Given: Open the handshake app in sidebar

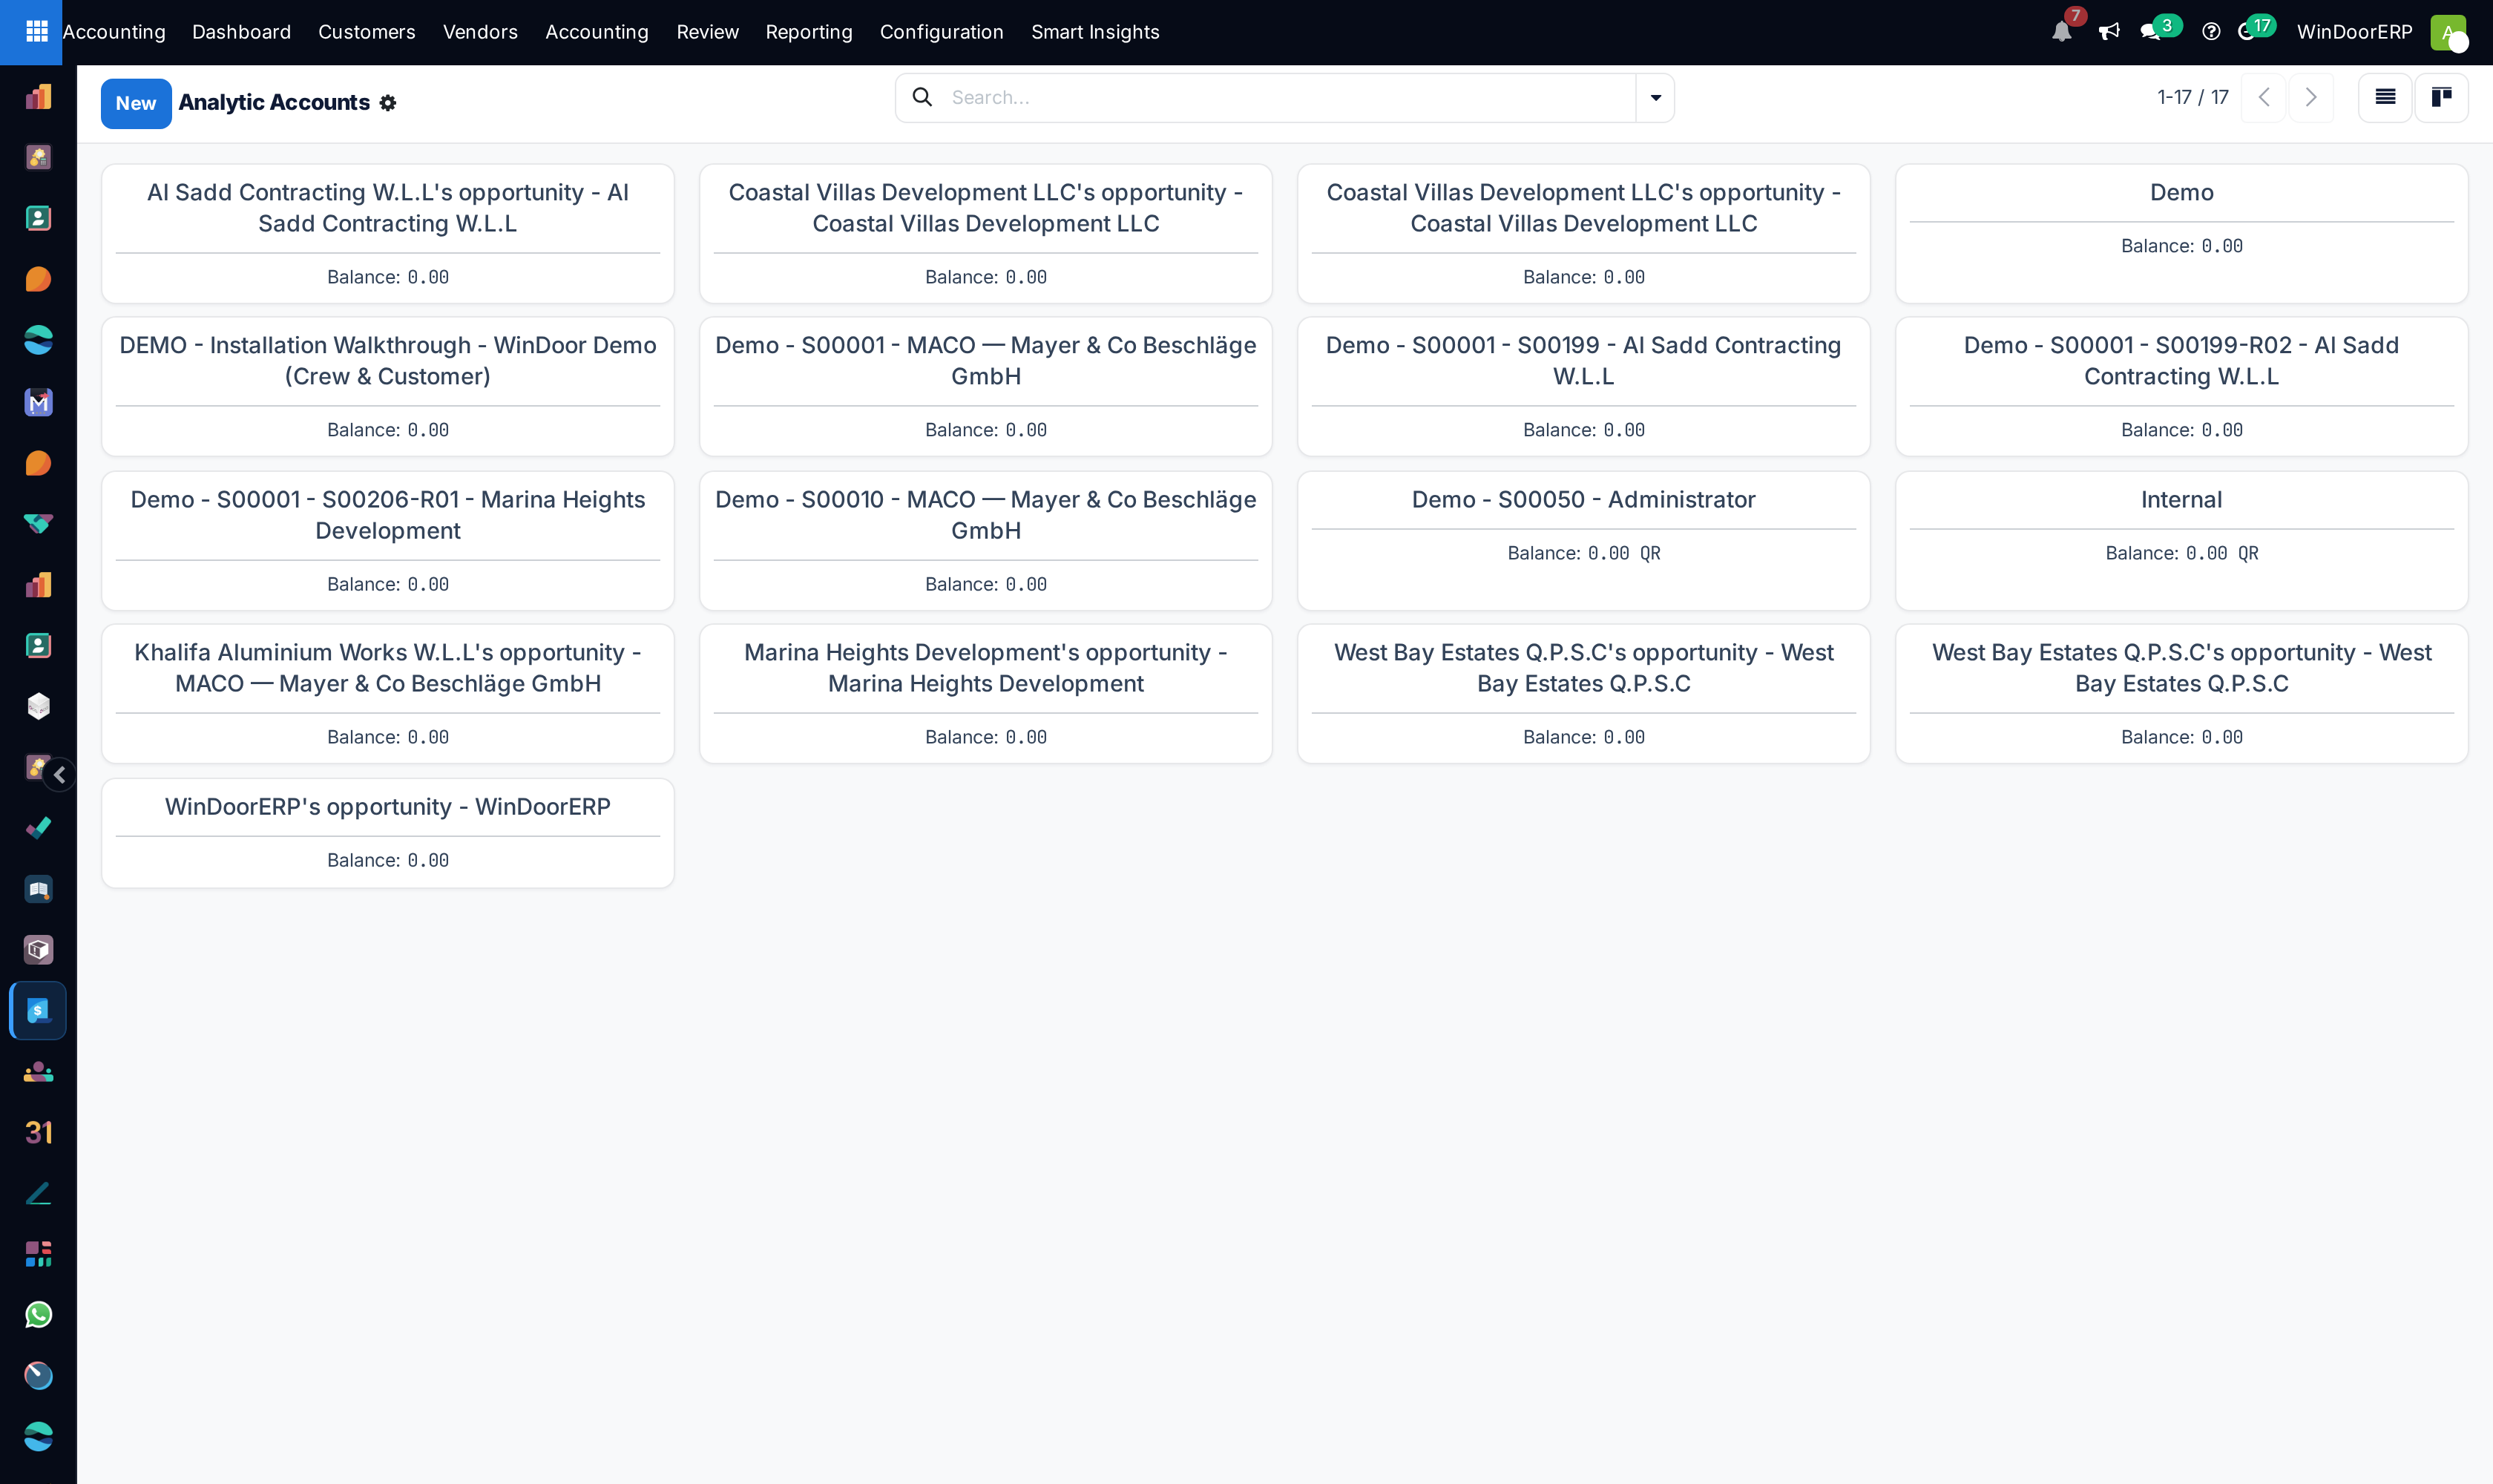Looking at the screenshot, I should [38, 524].
